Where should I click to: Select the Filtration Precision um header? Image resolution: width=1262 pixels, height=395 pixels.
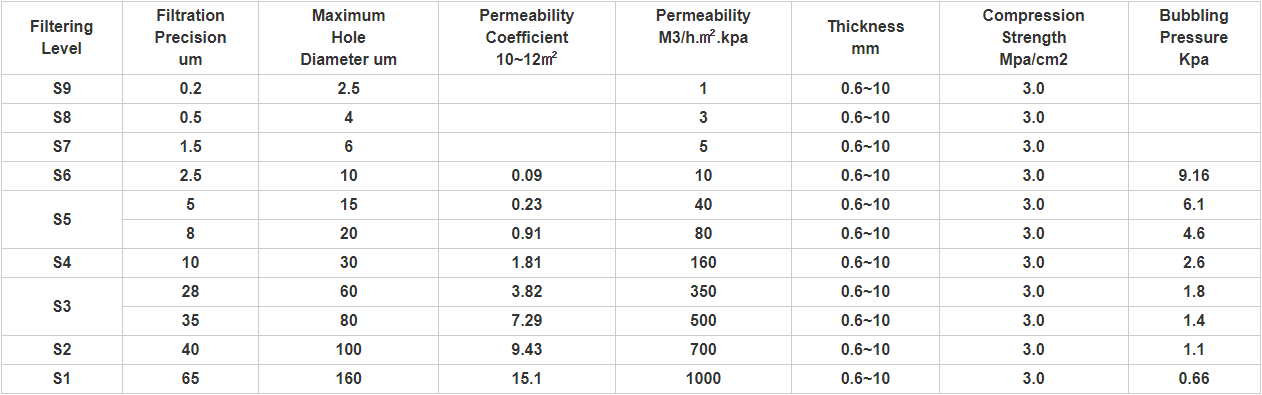190,38
